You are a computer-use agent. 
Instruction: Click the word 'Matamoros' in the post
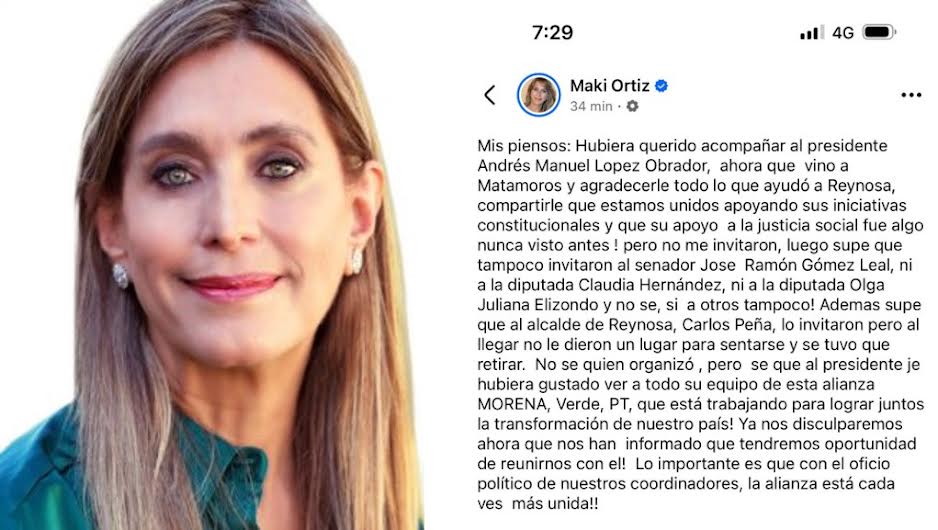(x=519, y=185)
